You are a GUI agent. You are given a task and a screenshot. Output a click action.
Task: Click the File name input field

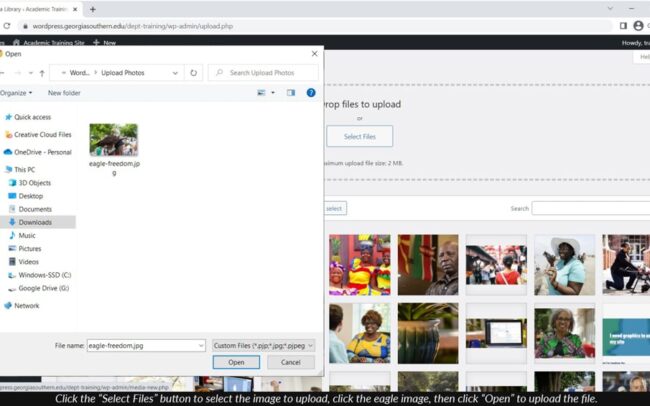[x=142, y=345]
